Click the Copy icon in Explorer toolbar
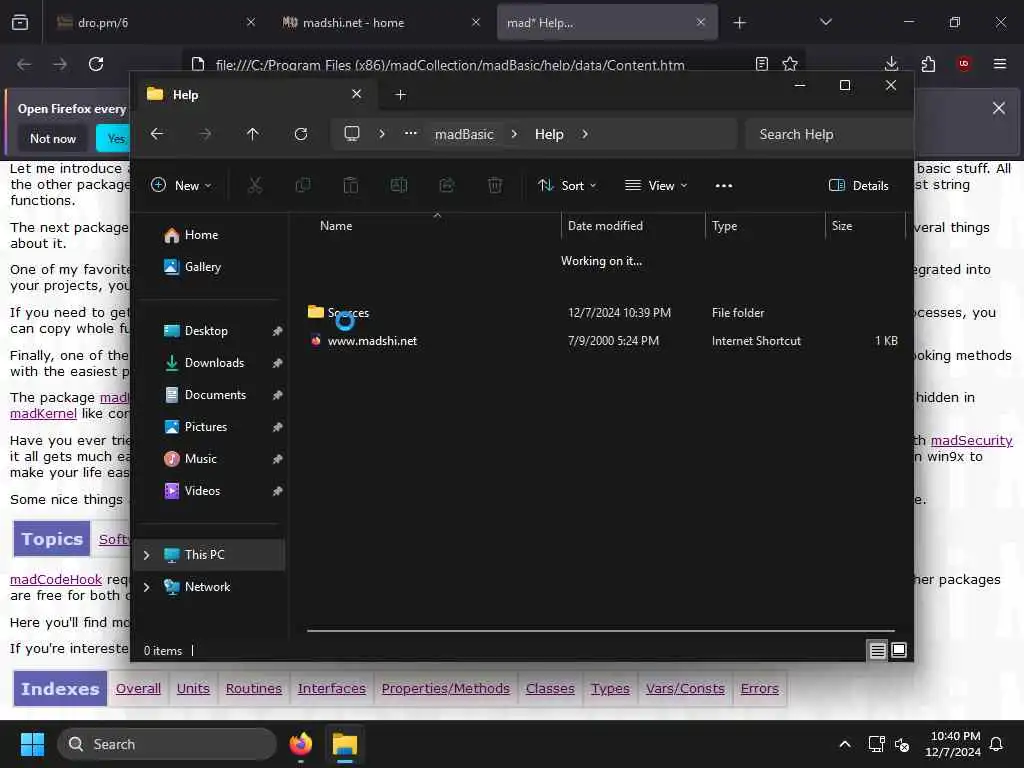The width and height of the screenshot is (1024, 768). coord(303,185)
